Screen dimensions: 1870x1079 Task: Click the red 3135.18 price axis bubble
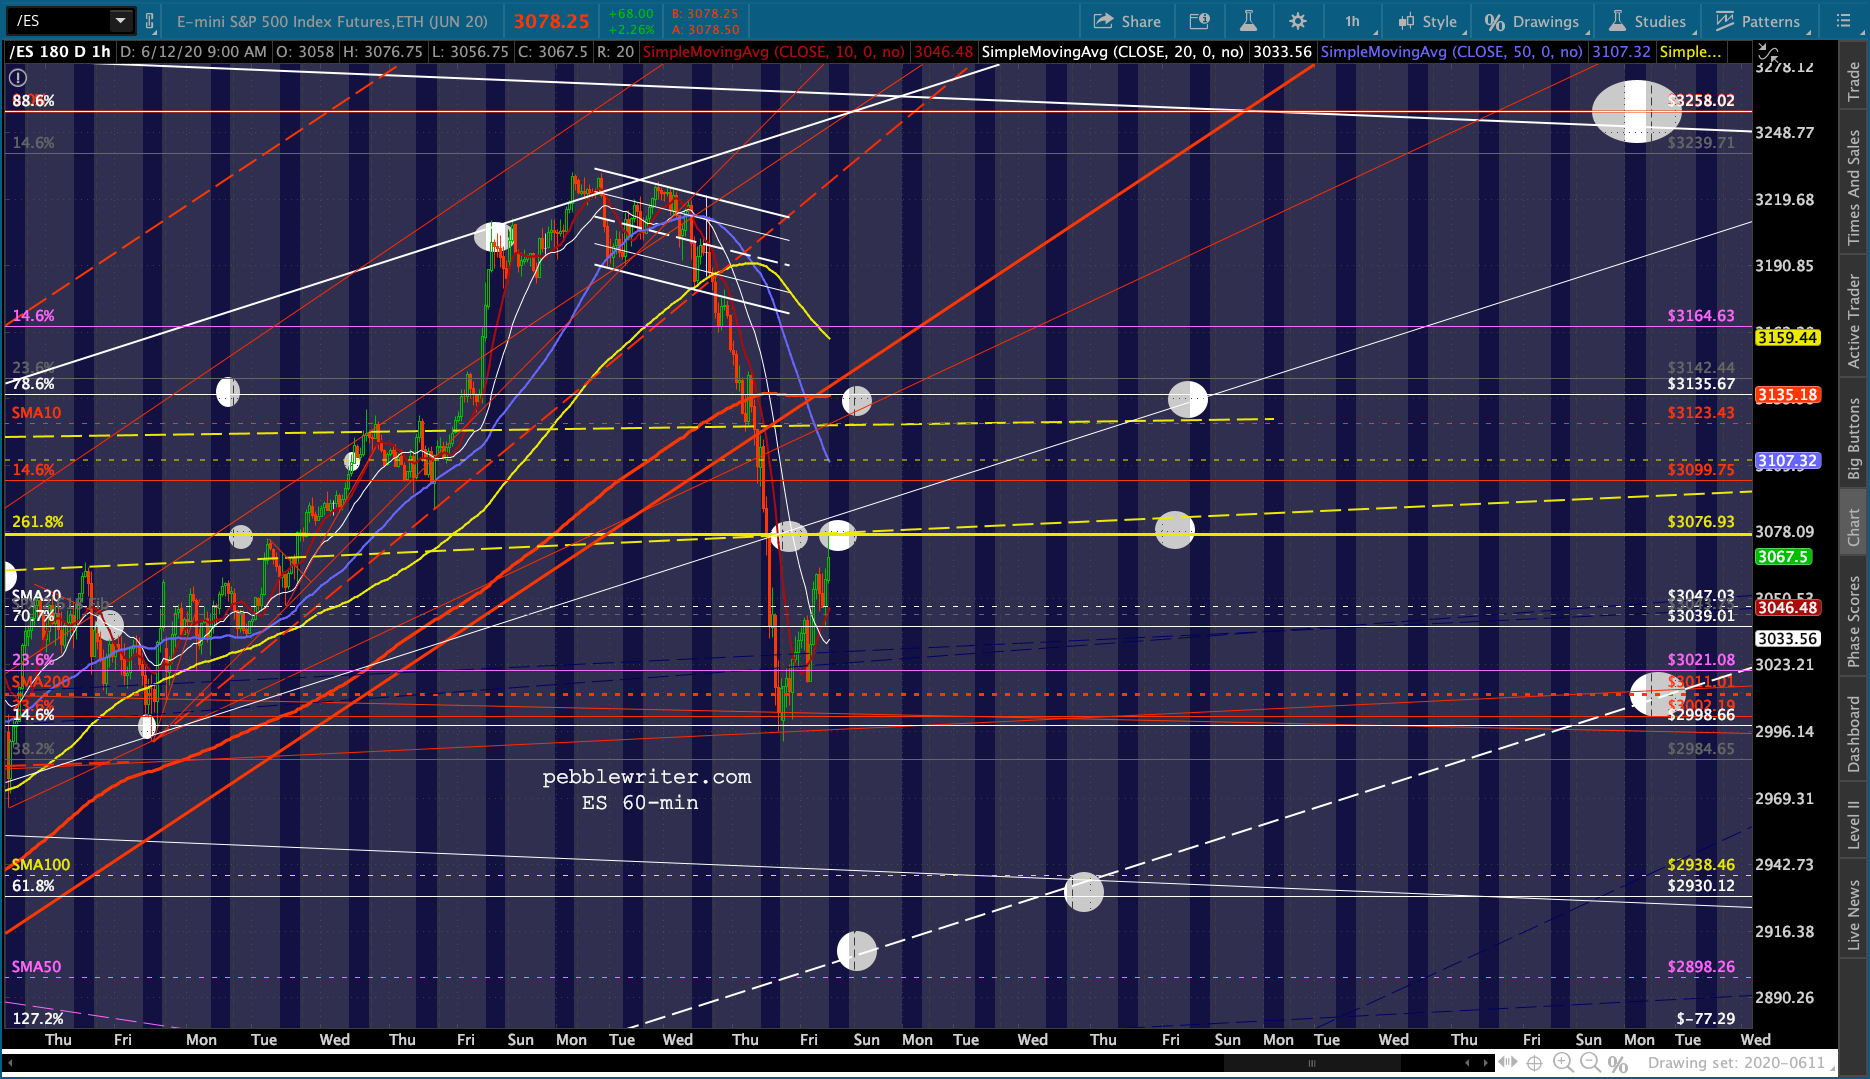pos(1787,395)
